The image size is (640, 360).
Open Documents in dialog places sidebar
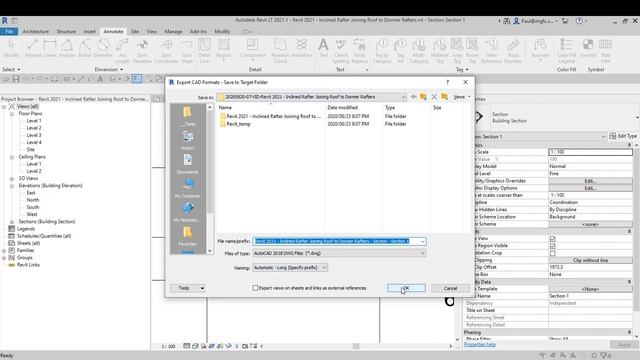188,164
